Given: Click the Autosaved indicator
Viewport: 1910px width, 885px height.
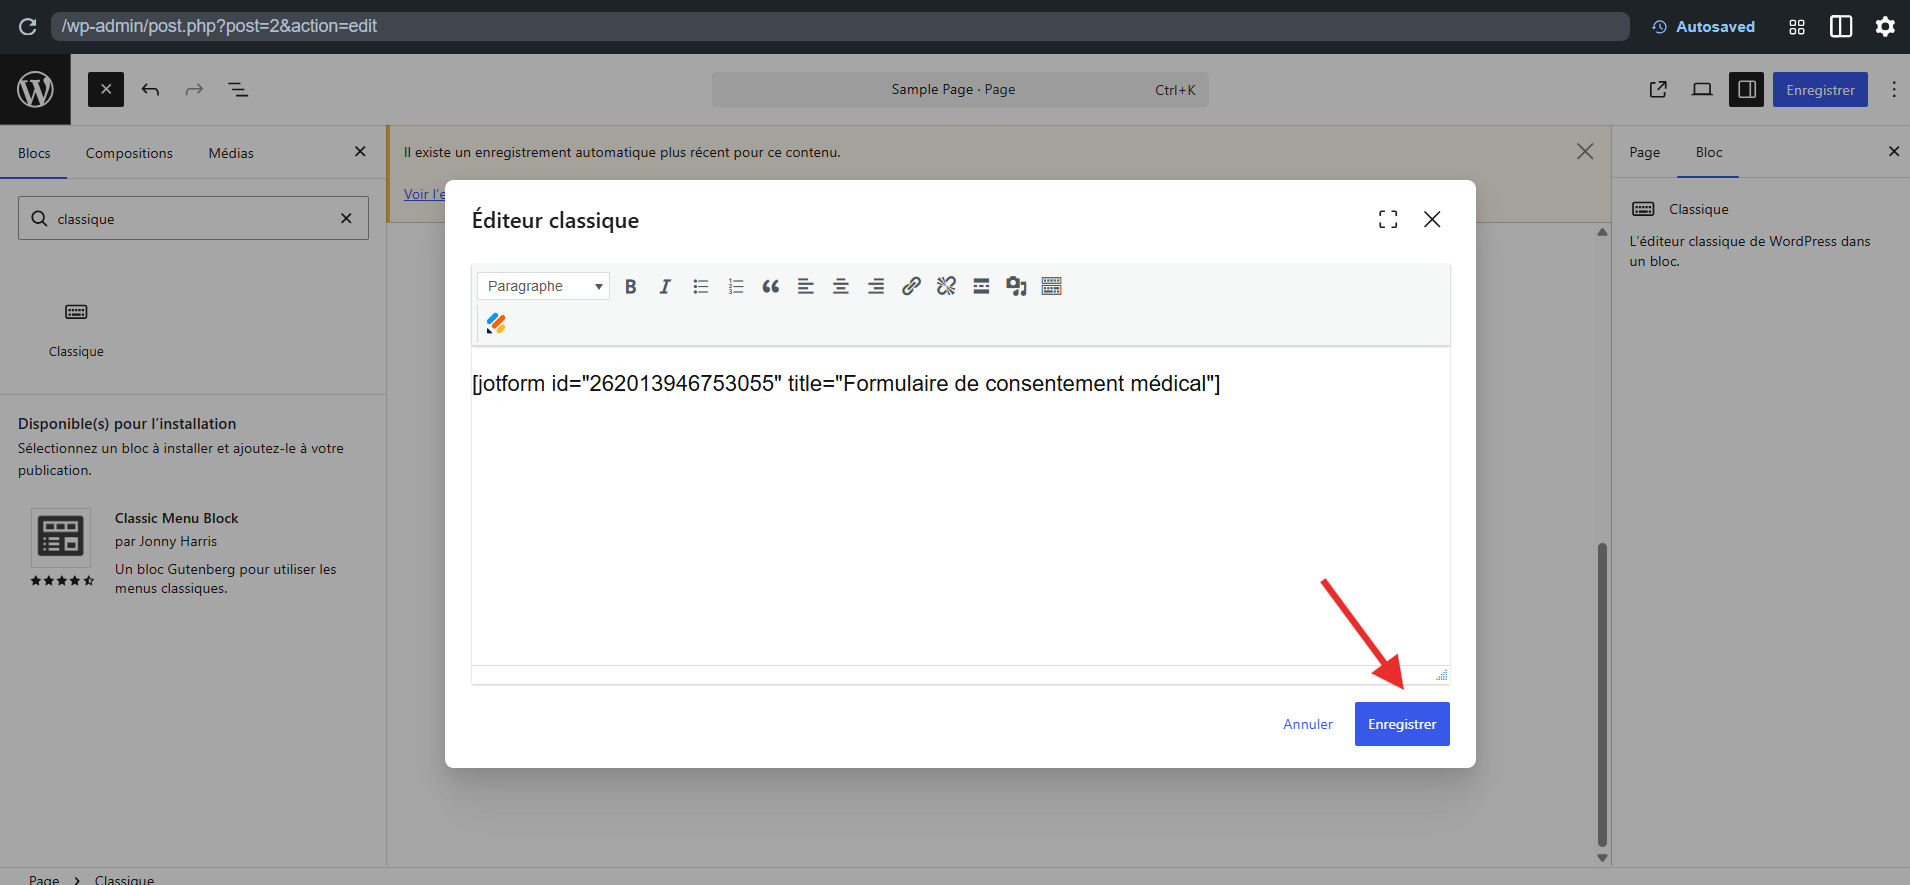Looking at the screenshot, I should pos(1703,26).
